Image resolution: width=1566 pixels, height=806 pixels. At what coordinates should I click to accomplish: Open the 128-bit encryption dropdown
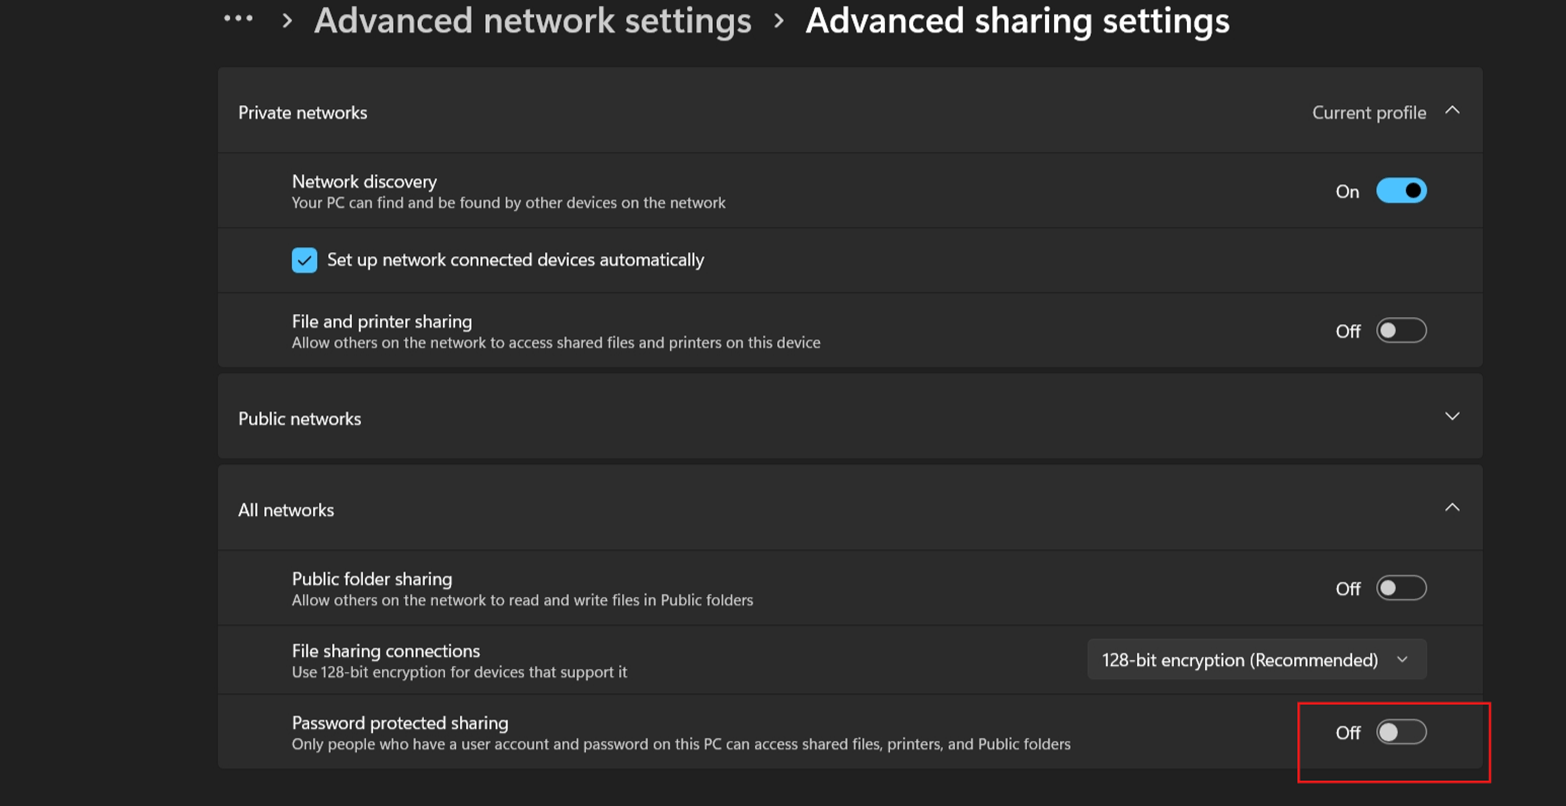[1256, 660]
